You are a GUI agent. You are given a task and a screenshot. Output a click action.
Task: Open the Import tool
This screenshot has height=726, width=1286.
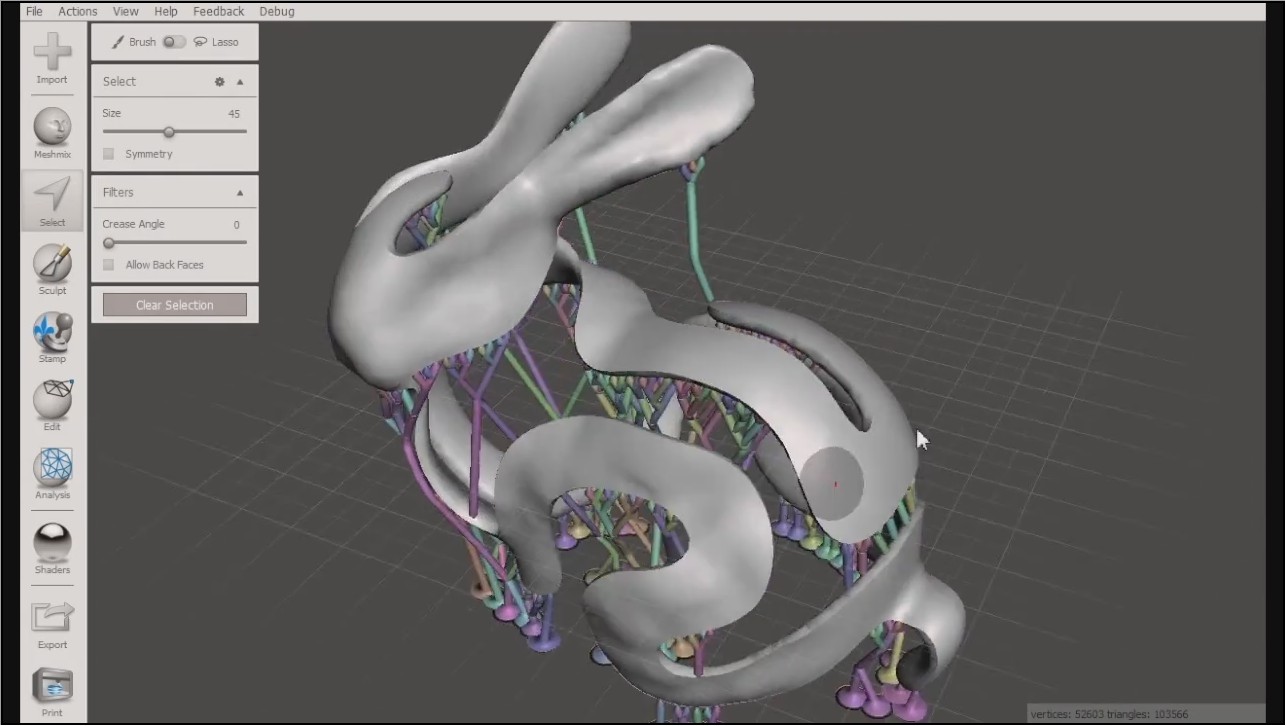[52, 58]
